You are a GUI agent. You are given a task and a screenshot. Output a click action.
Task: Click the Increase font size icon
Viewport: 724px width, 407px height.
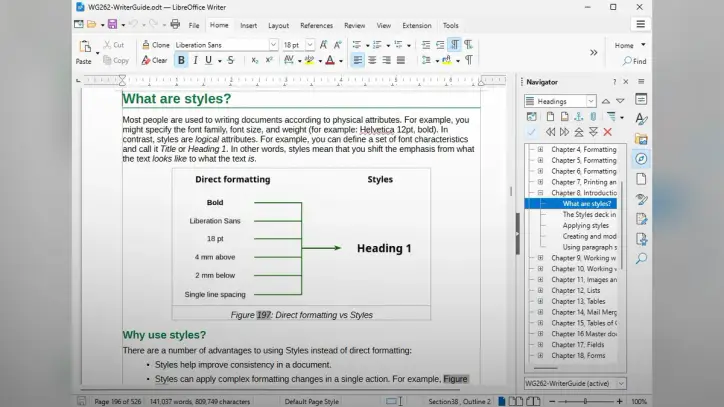323,45
